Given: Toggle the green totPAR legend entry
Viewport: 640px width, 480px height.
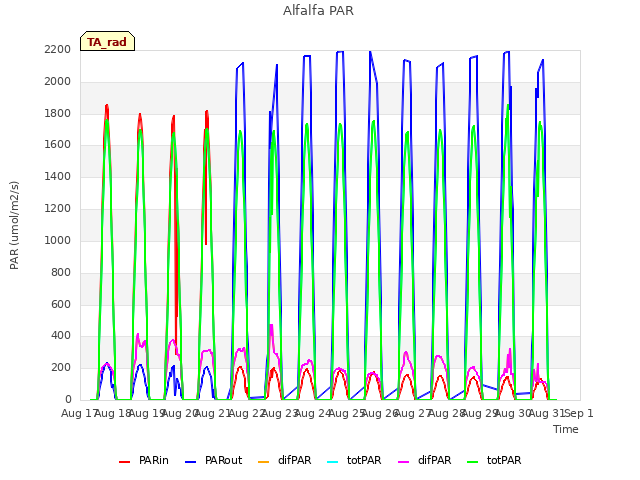Looking at the screenshot, I should pos(494,460).
